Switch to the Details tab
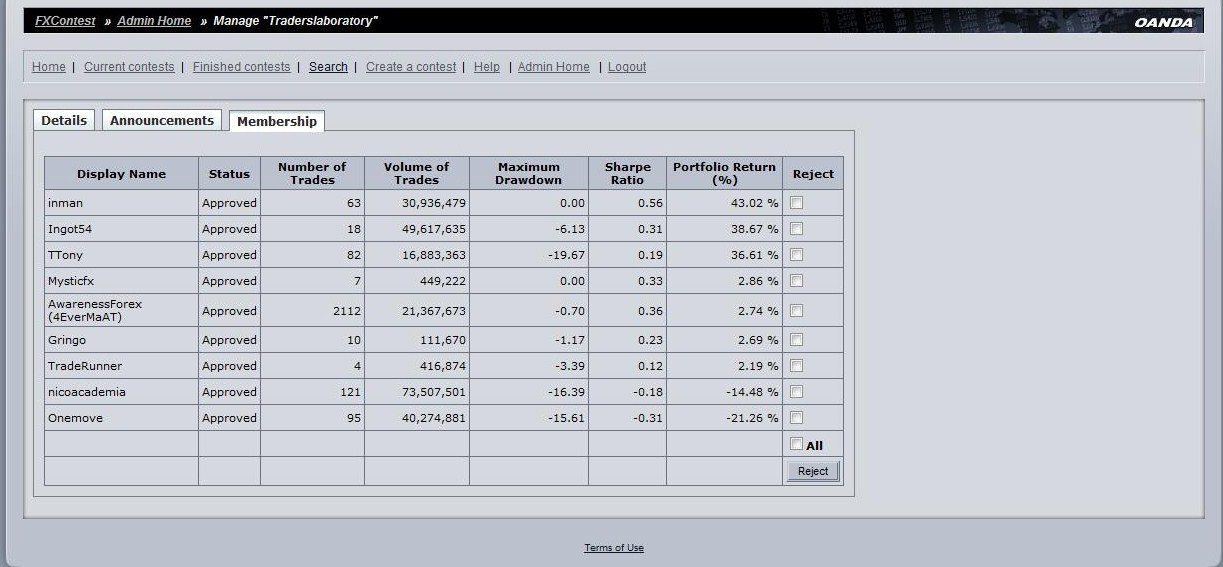Viewport: 1223px width, 567px height. (x=64, y=120)
